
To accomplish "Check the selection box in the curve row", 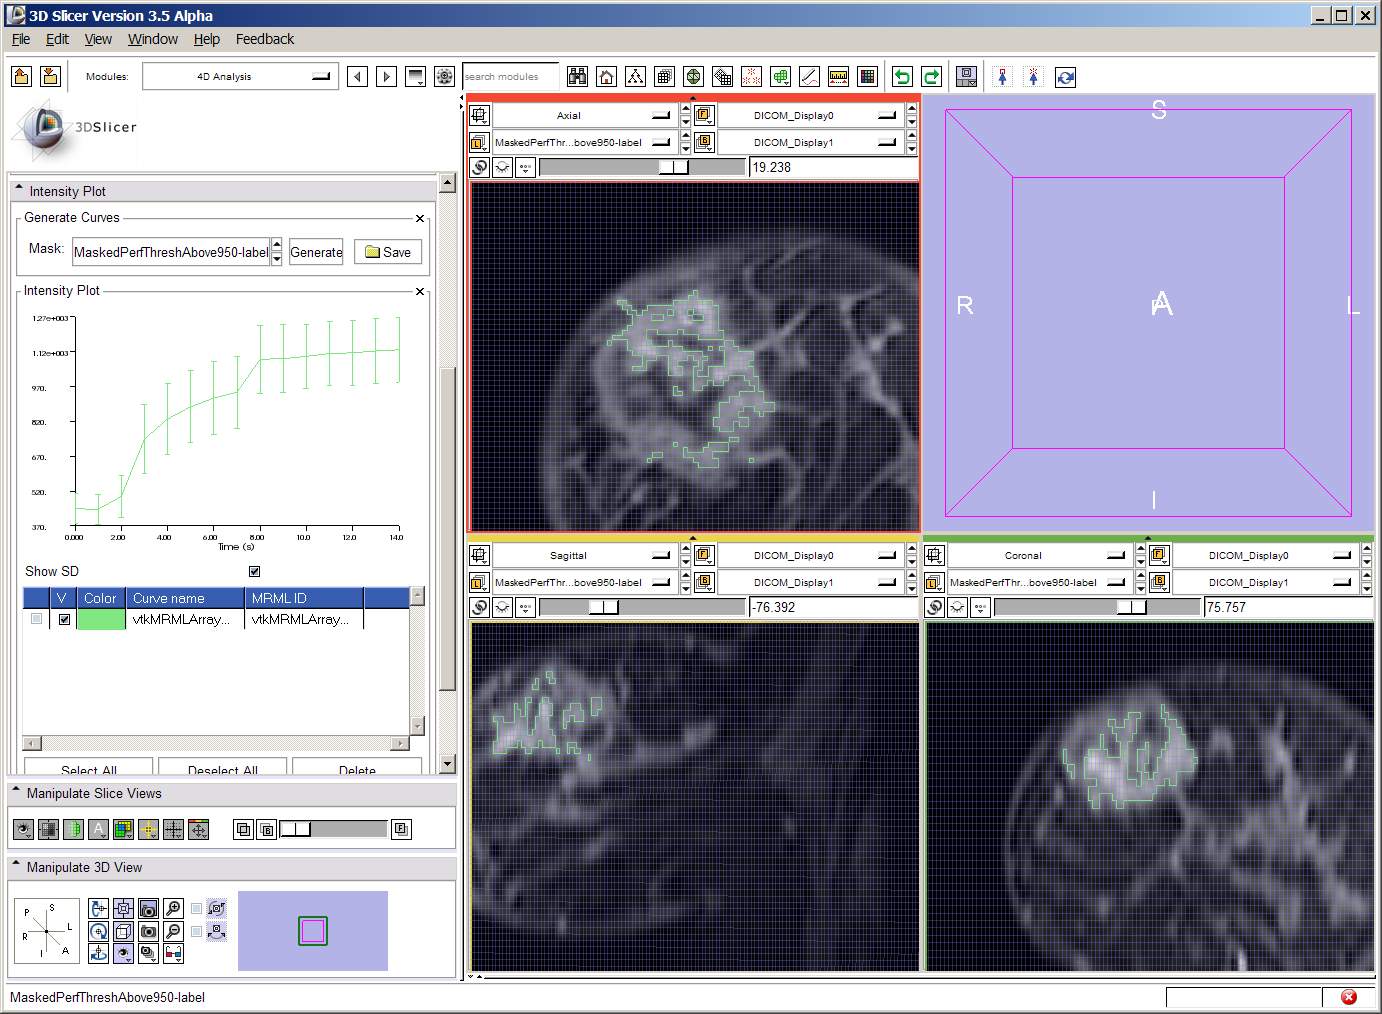I will point(37,619).
